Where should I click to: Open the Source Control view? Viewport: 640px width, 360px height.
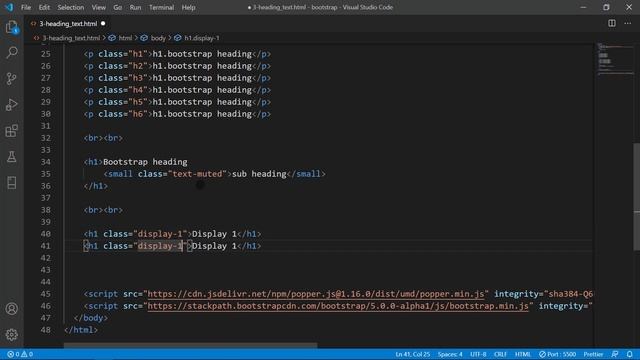pos(12,78)
